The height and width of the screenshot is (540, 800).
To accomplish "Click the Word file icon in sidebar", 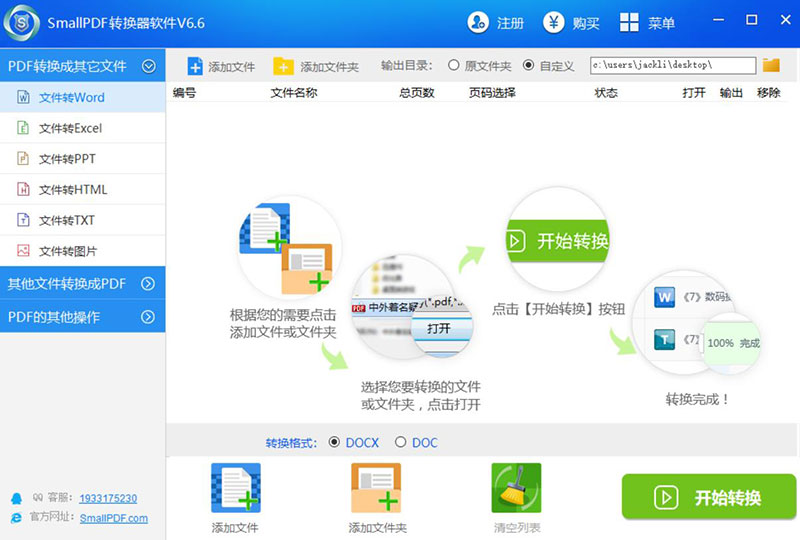I will [23, 97].
